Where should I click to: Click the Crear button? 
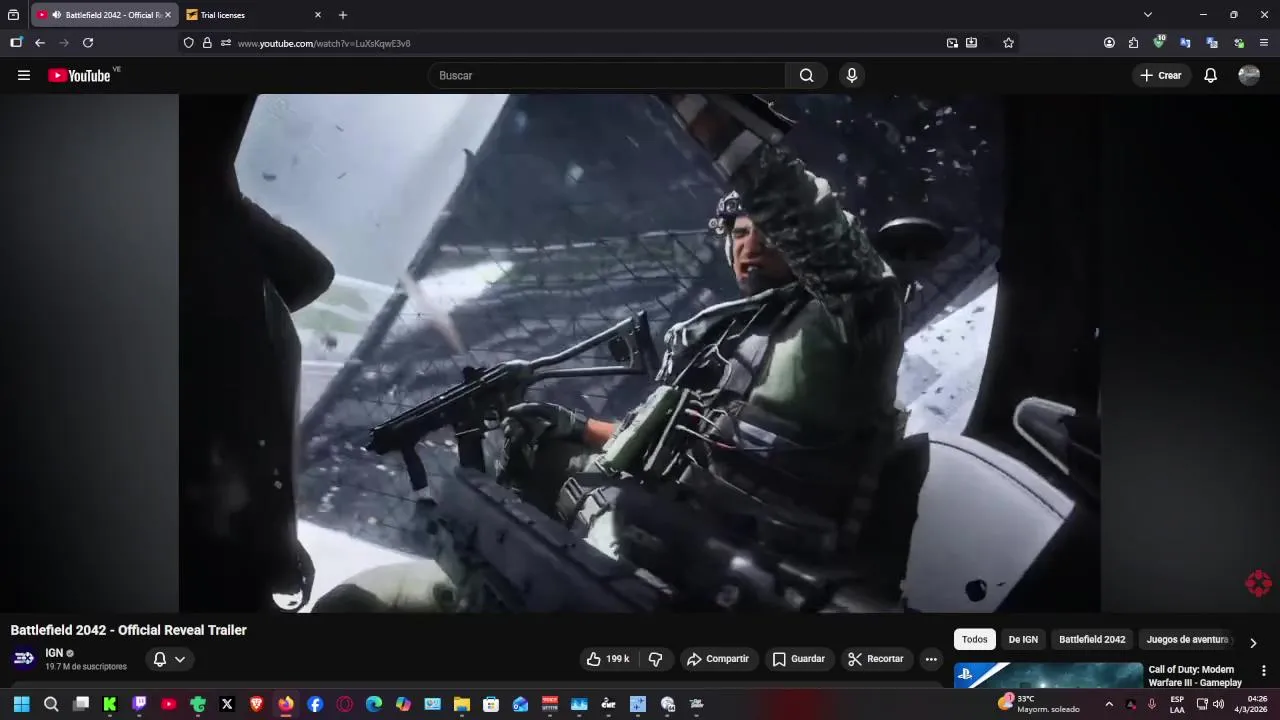[x=1161, y=75]
